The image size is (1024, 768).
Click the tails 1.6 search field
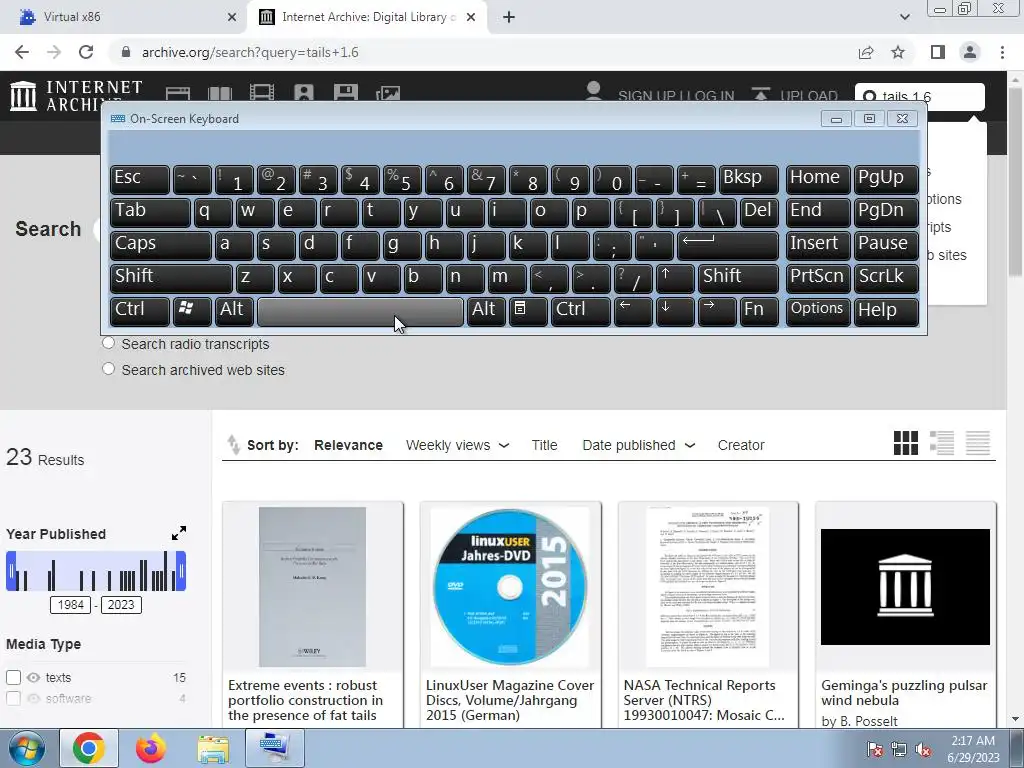tap(920, 96)
